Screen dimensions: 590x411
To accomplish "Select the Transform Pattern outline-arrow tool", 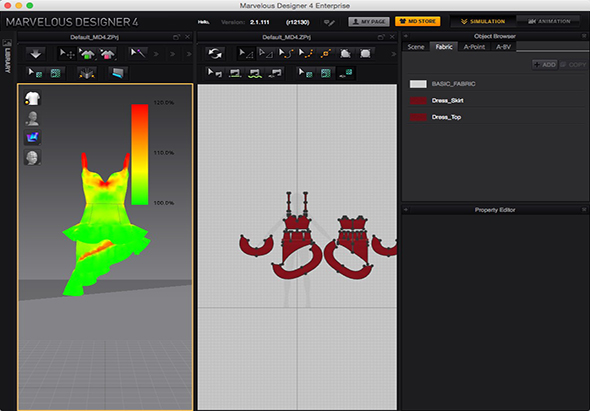I will point(266,54).
